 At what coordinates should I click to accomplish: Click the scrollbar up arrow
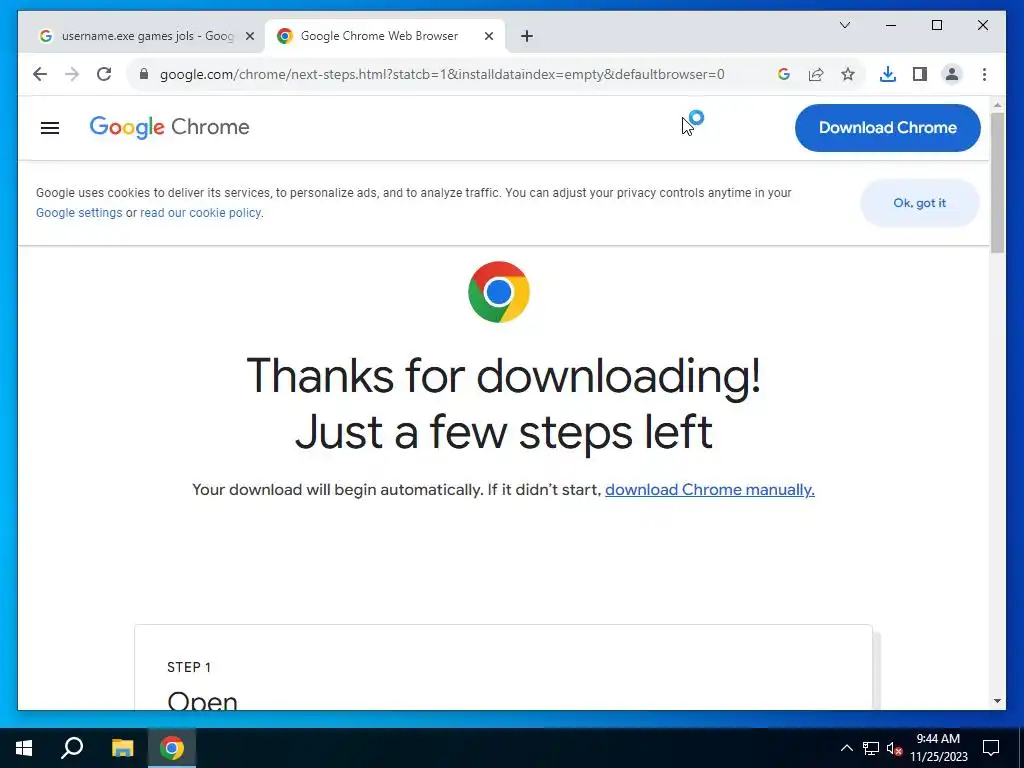coord(997,104)
